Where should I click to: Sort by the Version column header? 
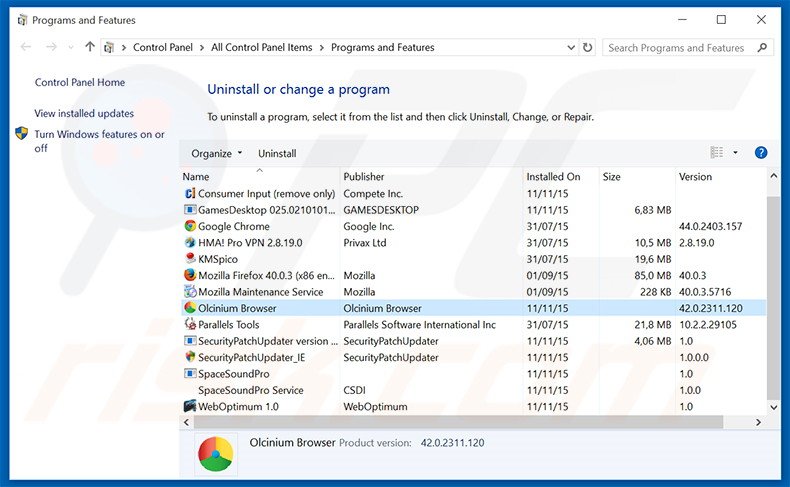pyautogui.click(x=720, y=176)
